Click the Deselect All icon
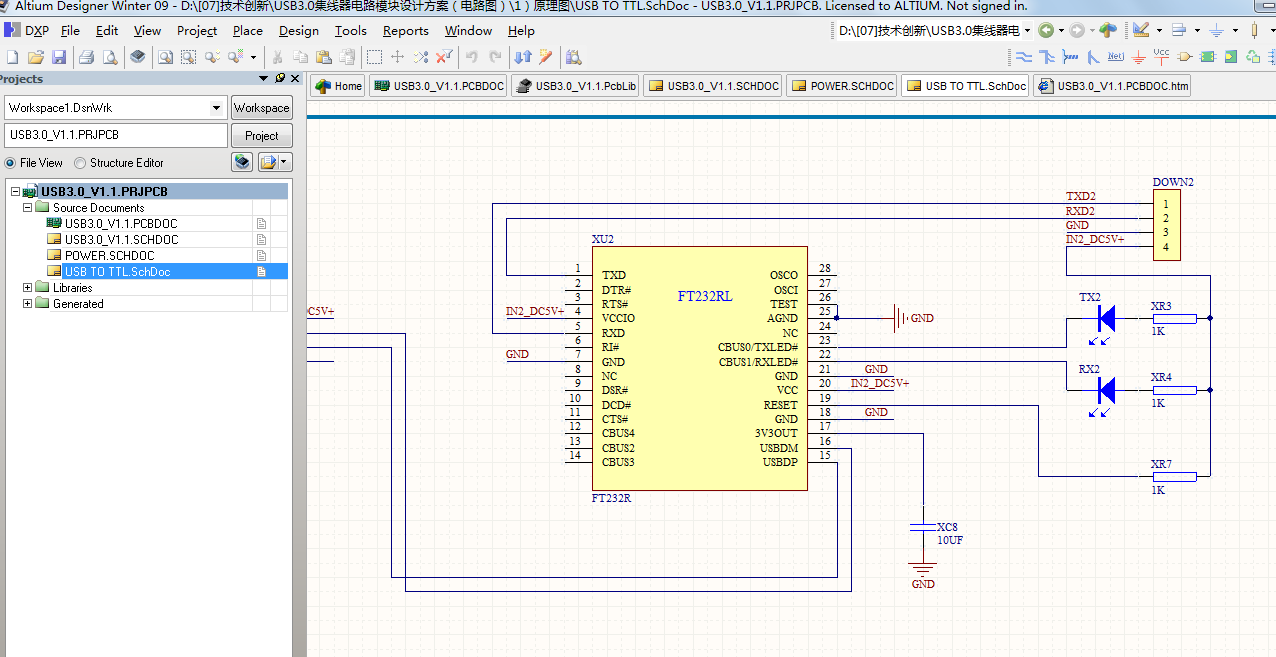 [x=419, y=57]
